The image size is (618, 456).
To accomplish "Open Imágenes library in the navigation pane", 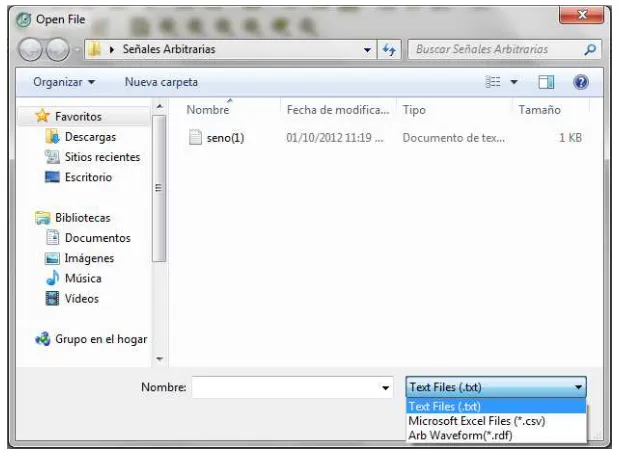I will 89,258.
